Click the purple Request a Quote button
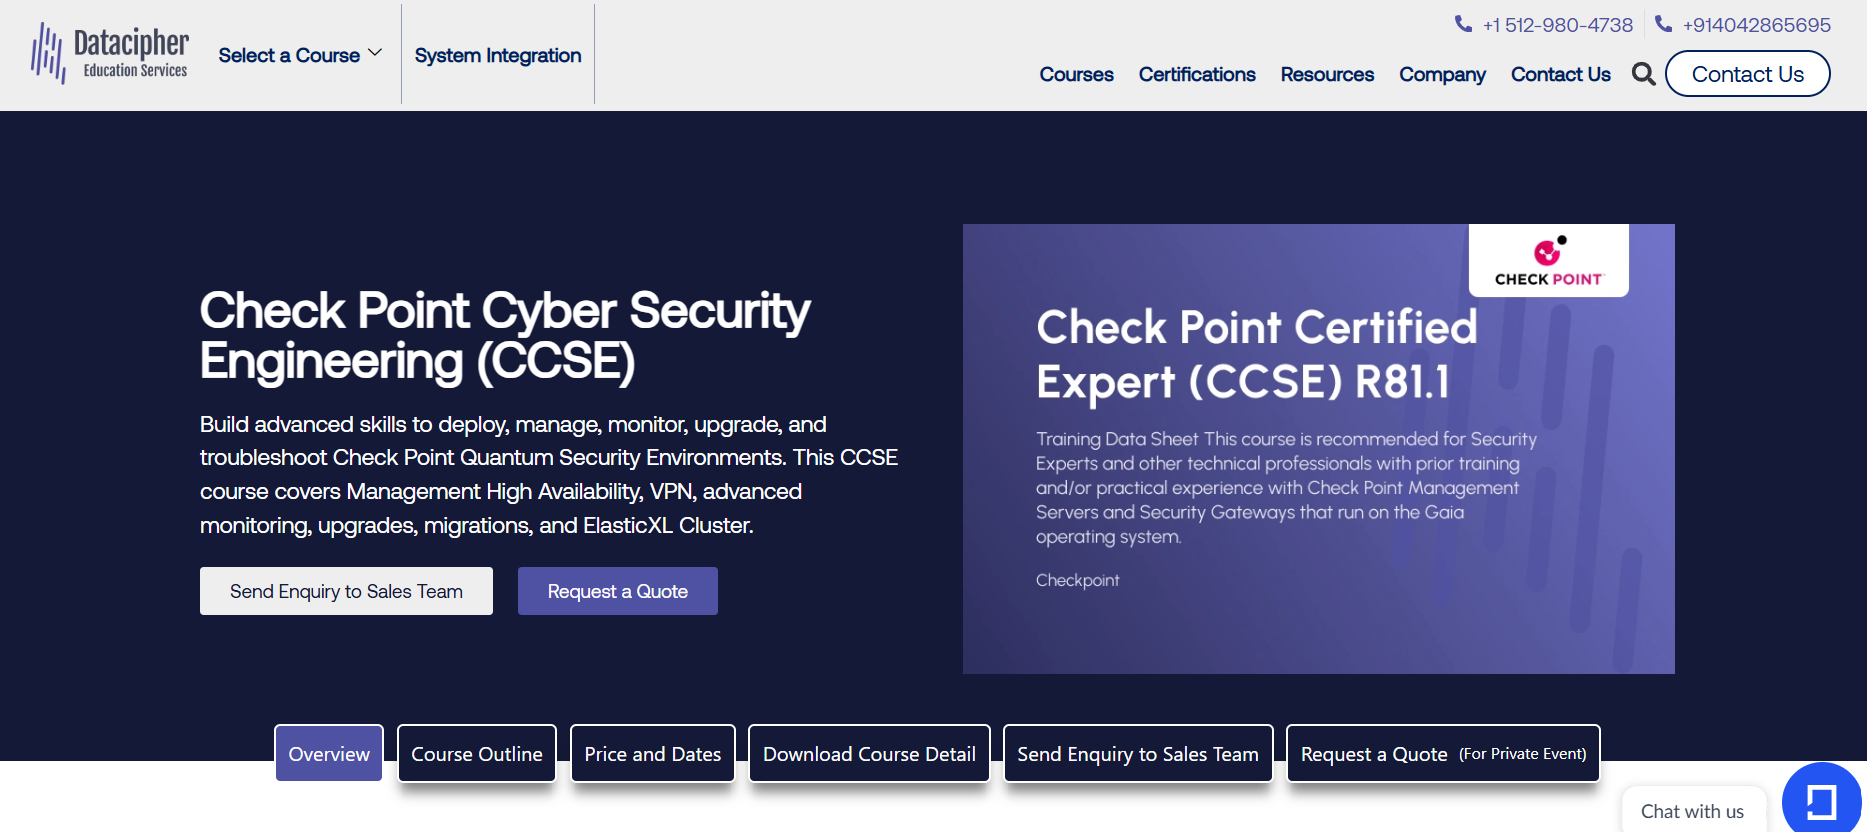 617,591
